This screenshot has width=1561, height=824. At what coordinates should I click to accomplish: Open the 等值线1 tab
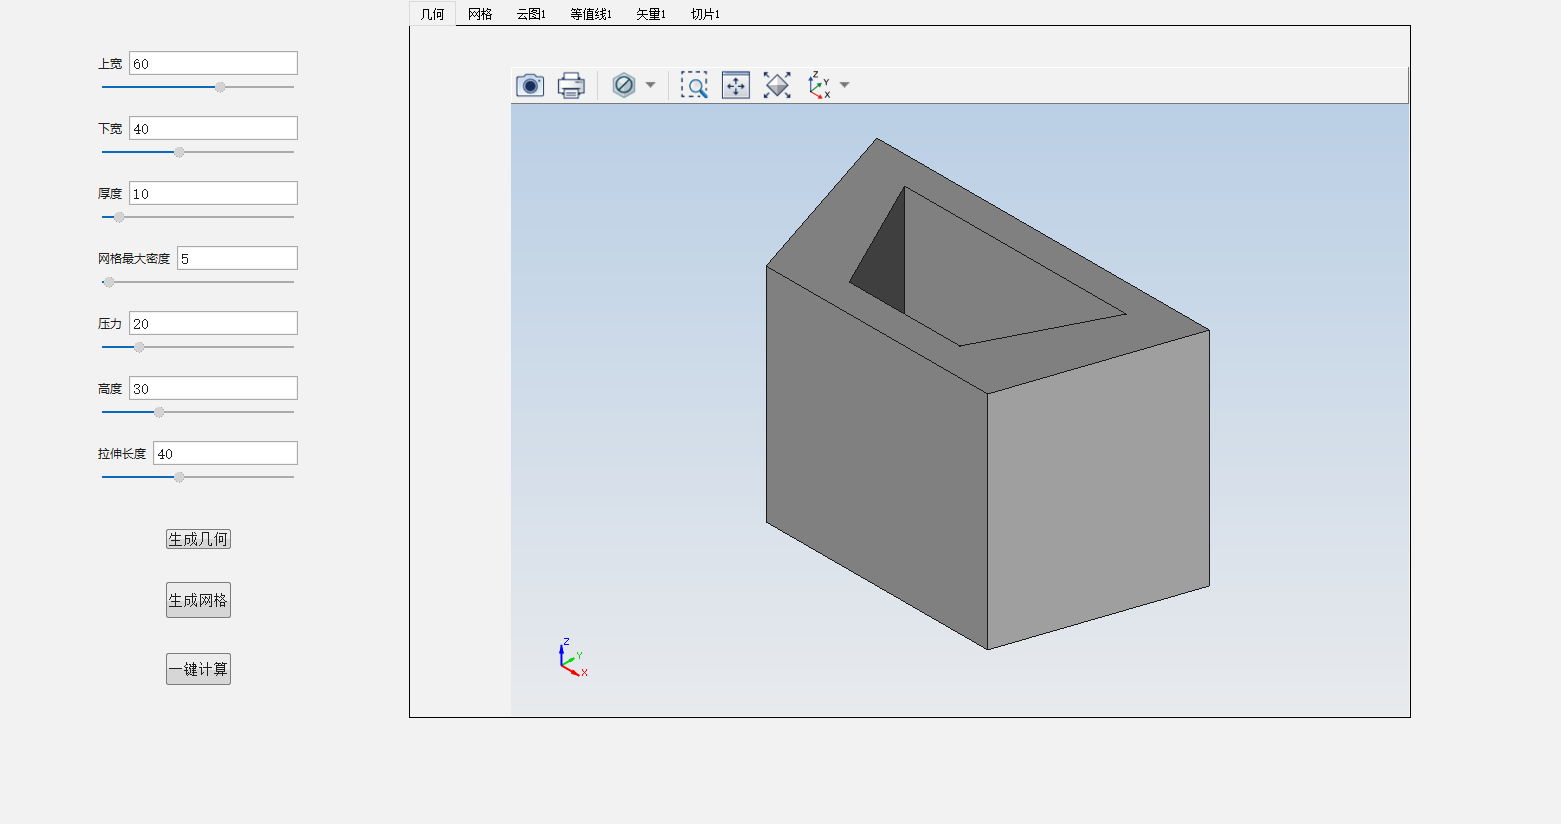(x=591, y=14)
